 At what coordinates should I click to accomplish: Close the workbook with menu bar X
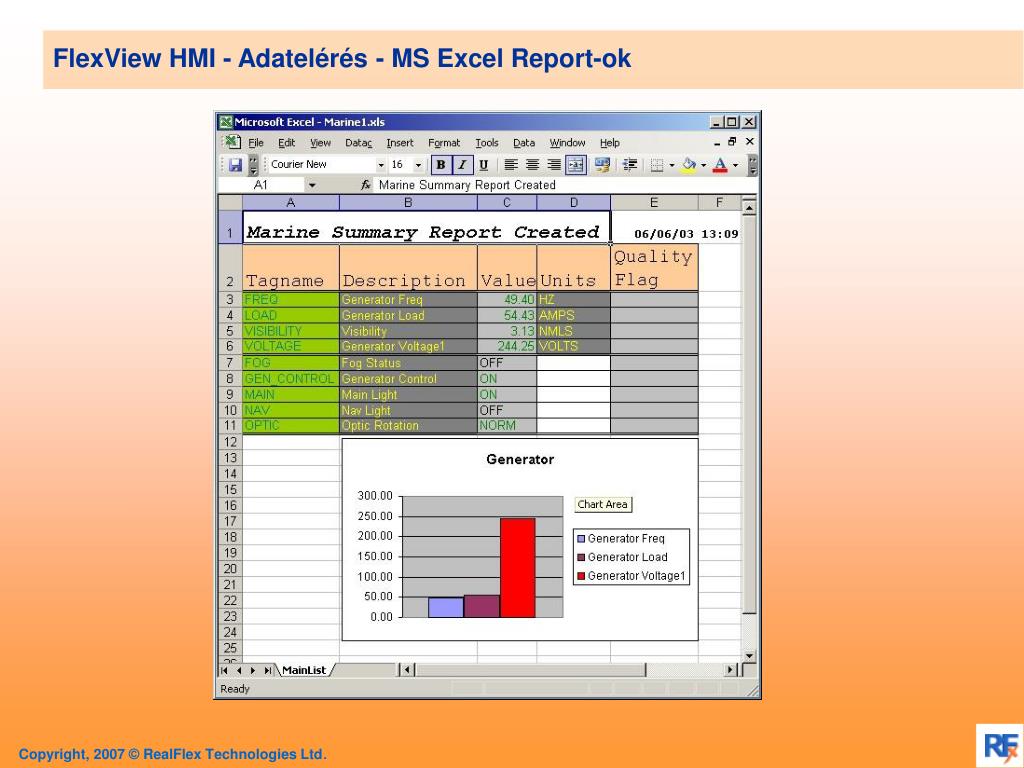coord(750,142)
